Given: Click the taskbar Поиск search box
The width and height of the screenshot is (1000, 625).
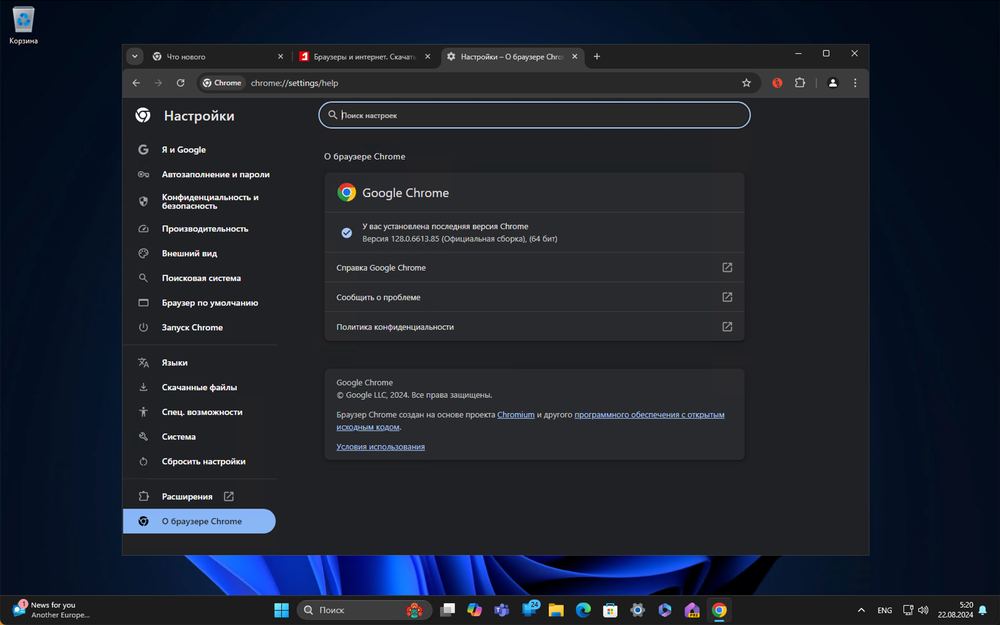Looking at the screenshot, I should click(x=364, y=610).
